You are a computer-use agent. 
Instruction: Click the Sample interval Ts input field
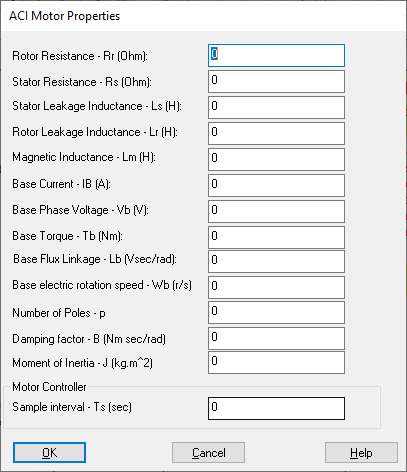[x=276, y=408]
